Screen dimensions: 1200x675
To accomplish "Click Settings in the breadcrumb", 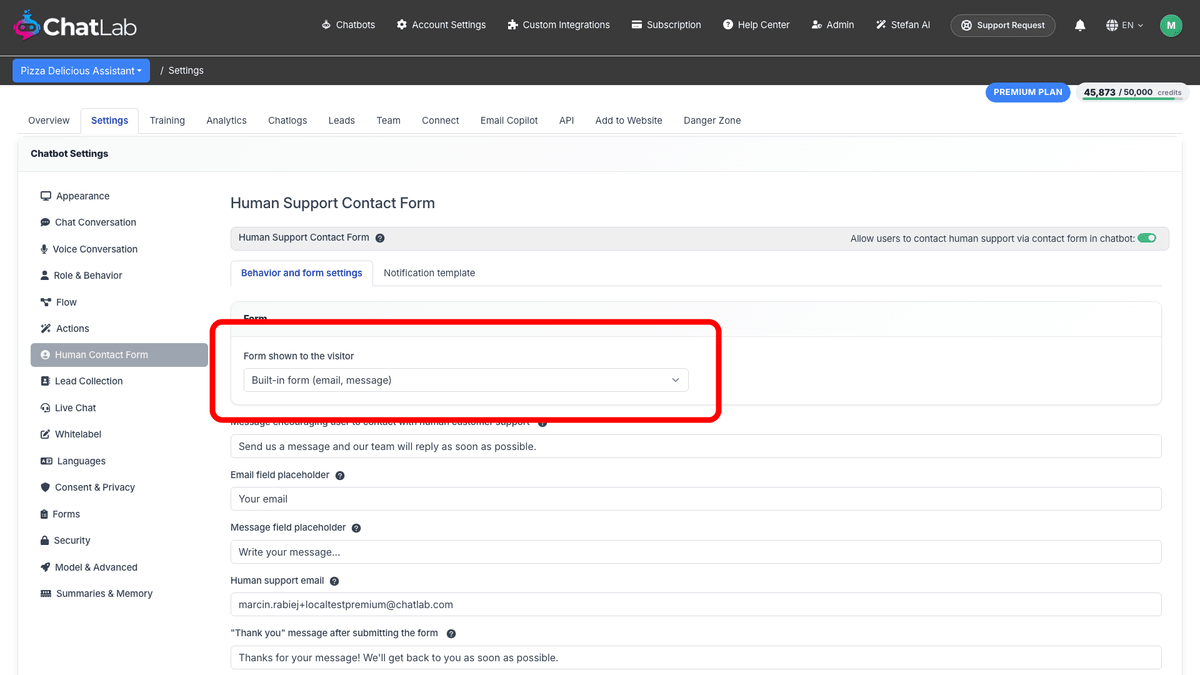I will (186, 71).
